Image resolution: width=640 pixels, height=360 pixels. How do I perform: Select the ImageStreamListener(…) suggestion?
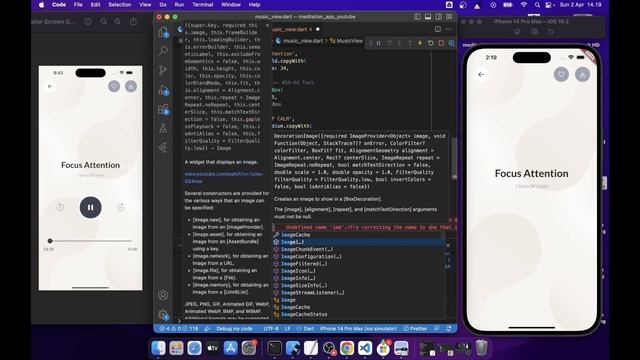tap(358, 293)
